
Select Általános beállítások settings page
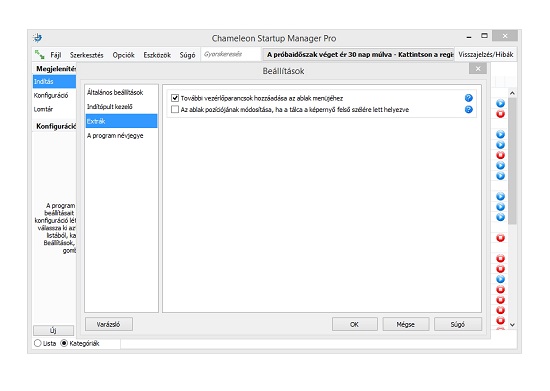121,93
